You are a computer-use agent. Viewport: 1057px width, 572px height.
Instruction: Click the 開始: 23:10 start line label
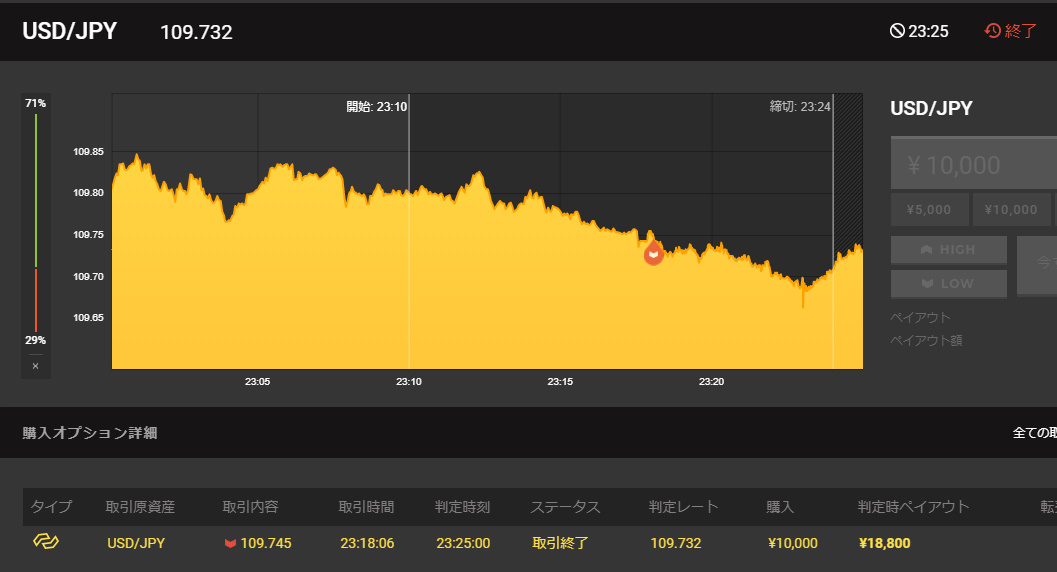pyautogui.click(x=377, y=106)
